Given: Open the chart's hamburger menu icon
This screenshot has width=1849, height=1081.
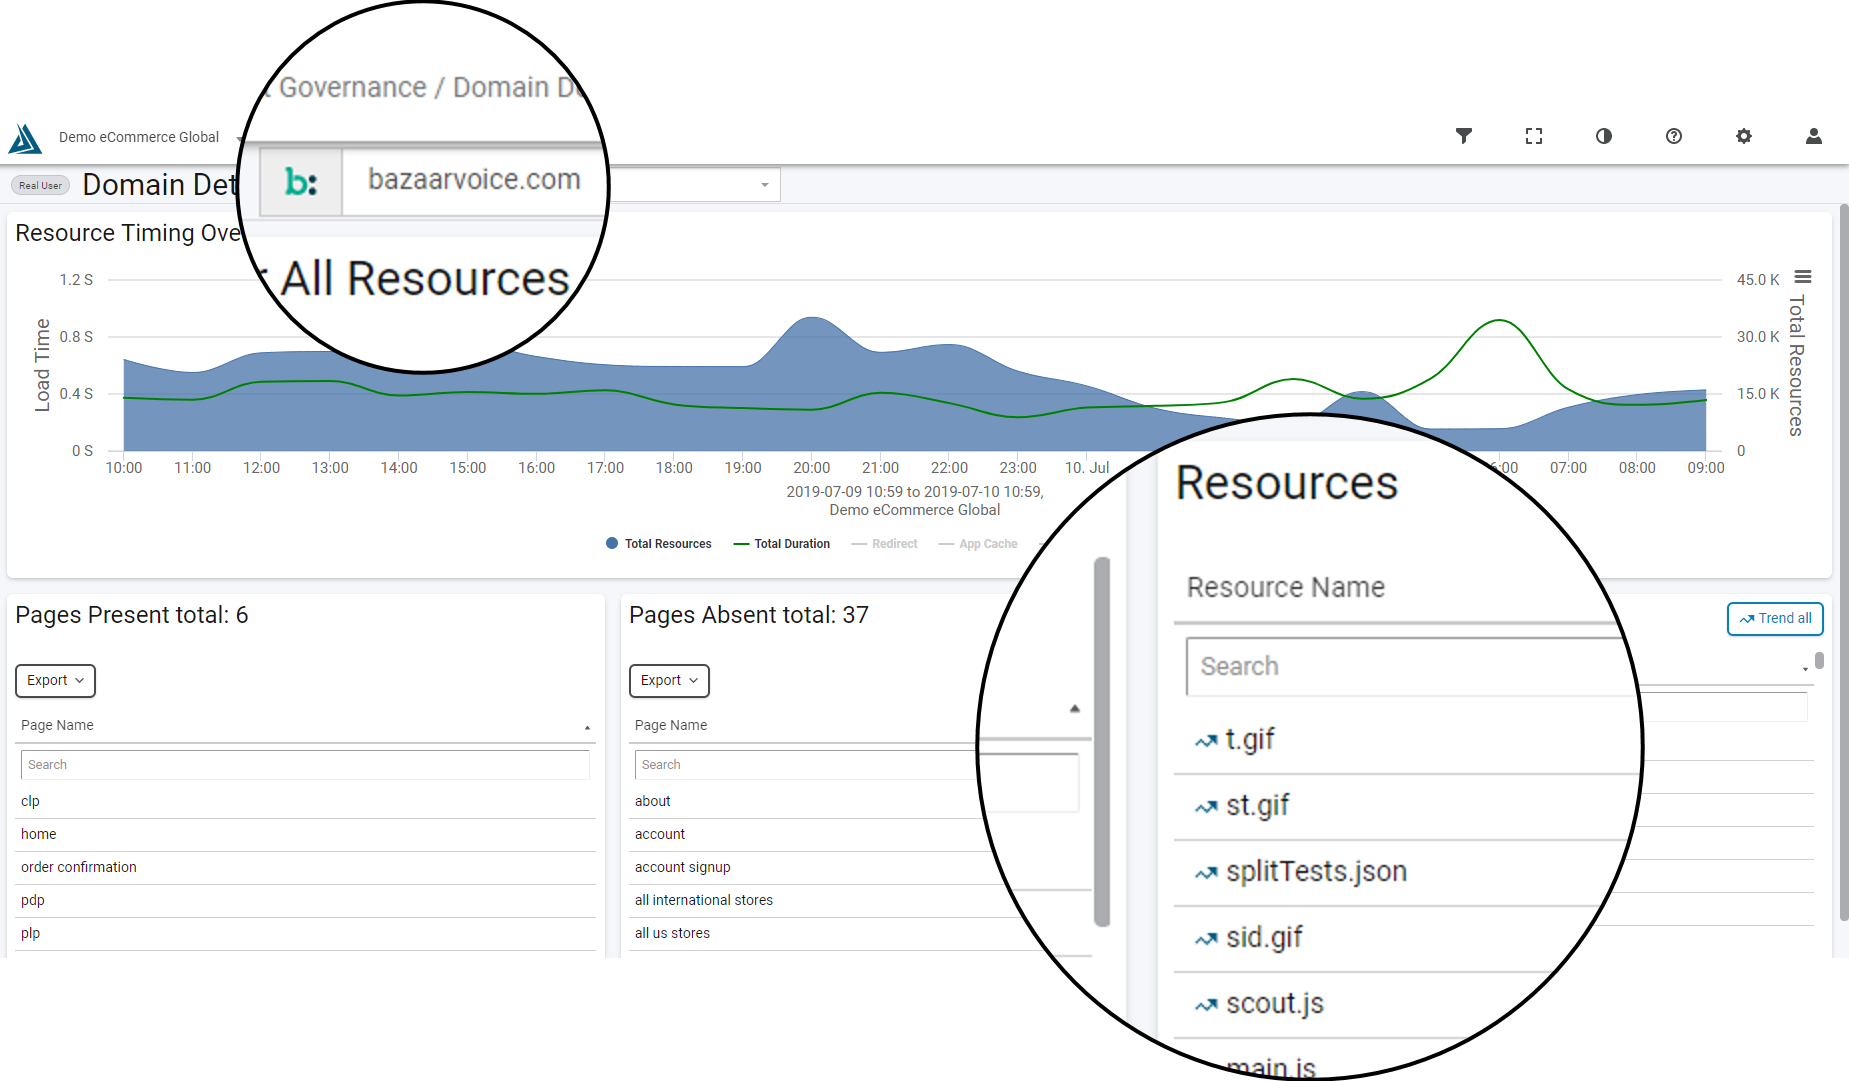Looking at the screenshot, I should pyautogui.click(x=1802, y=277).
